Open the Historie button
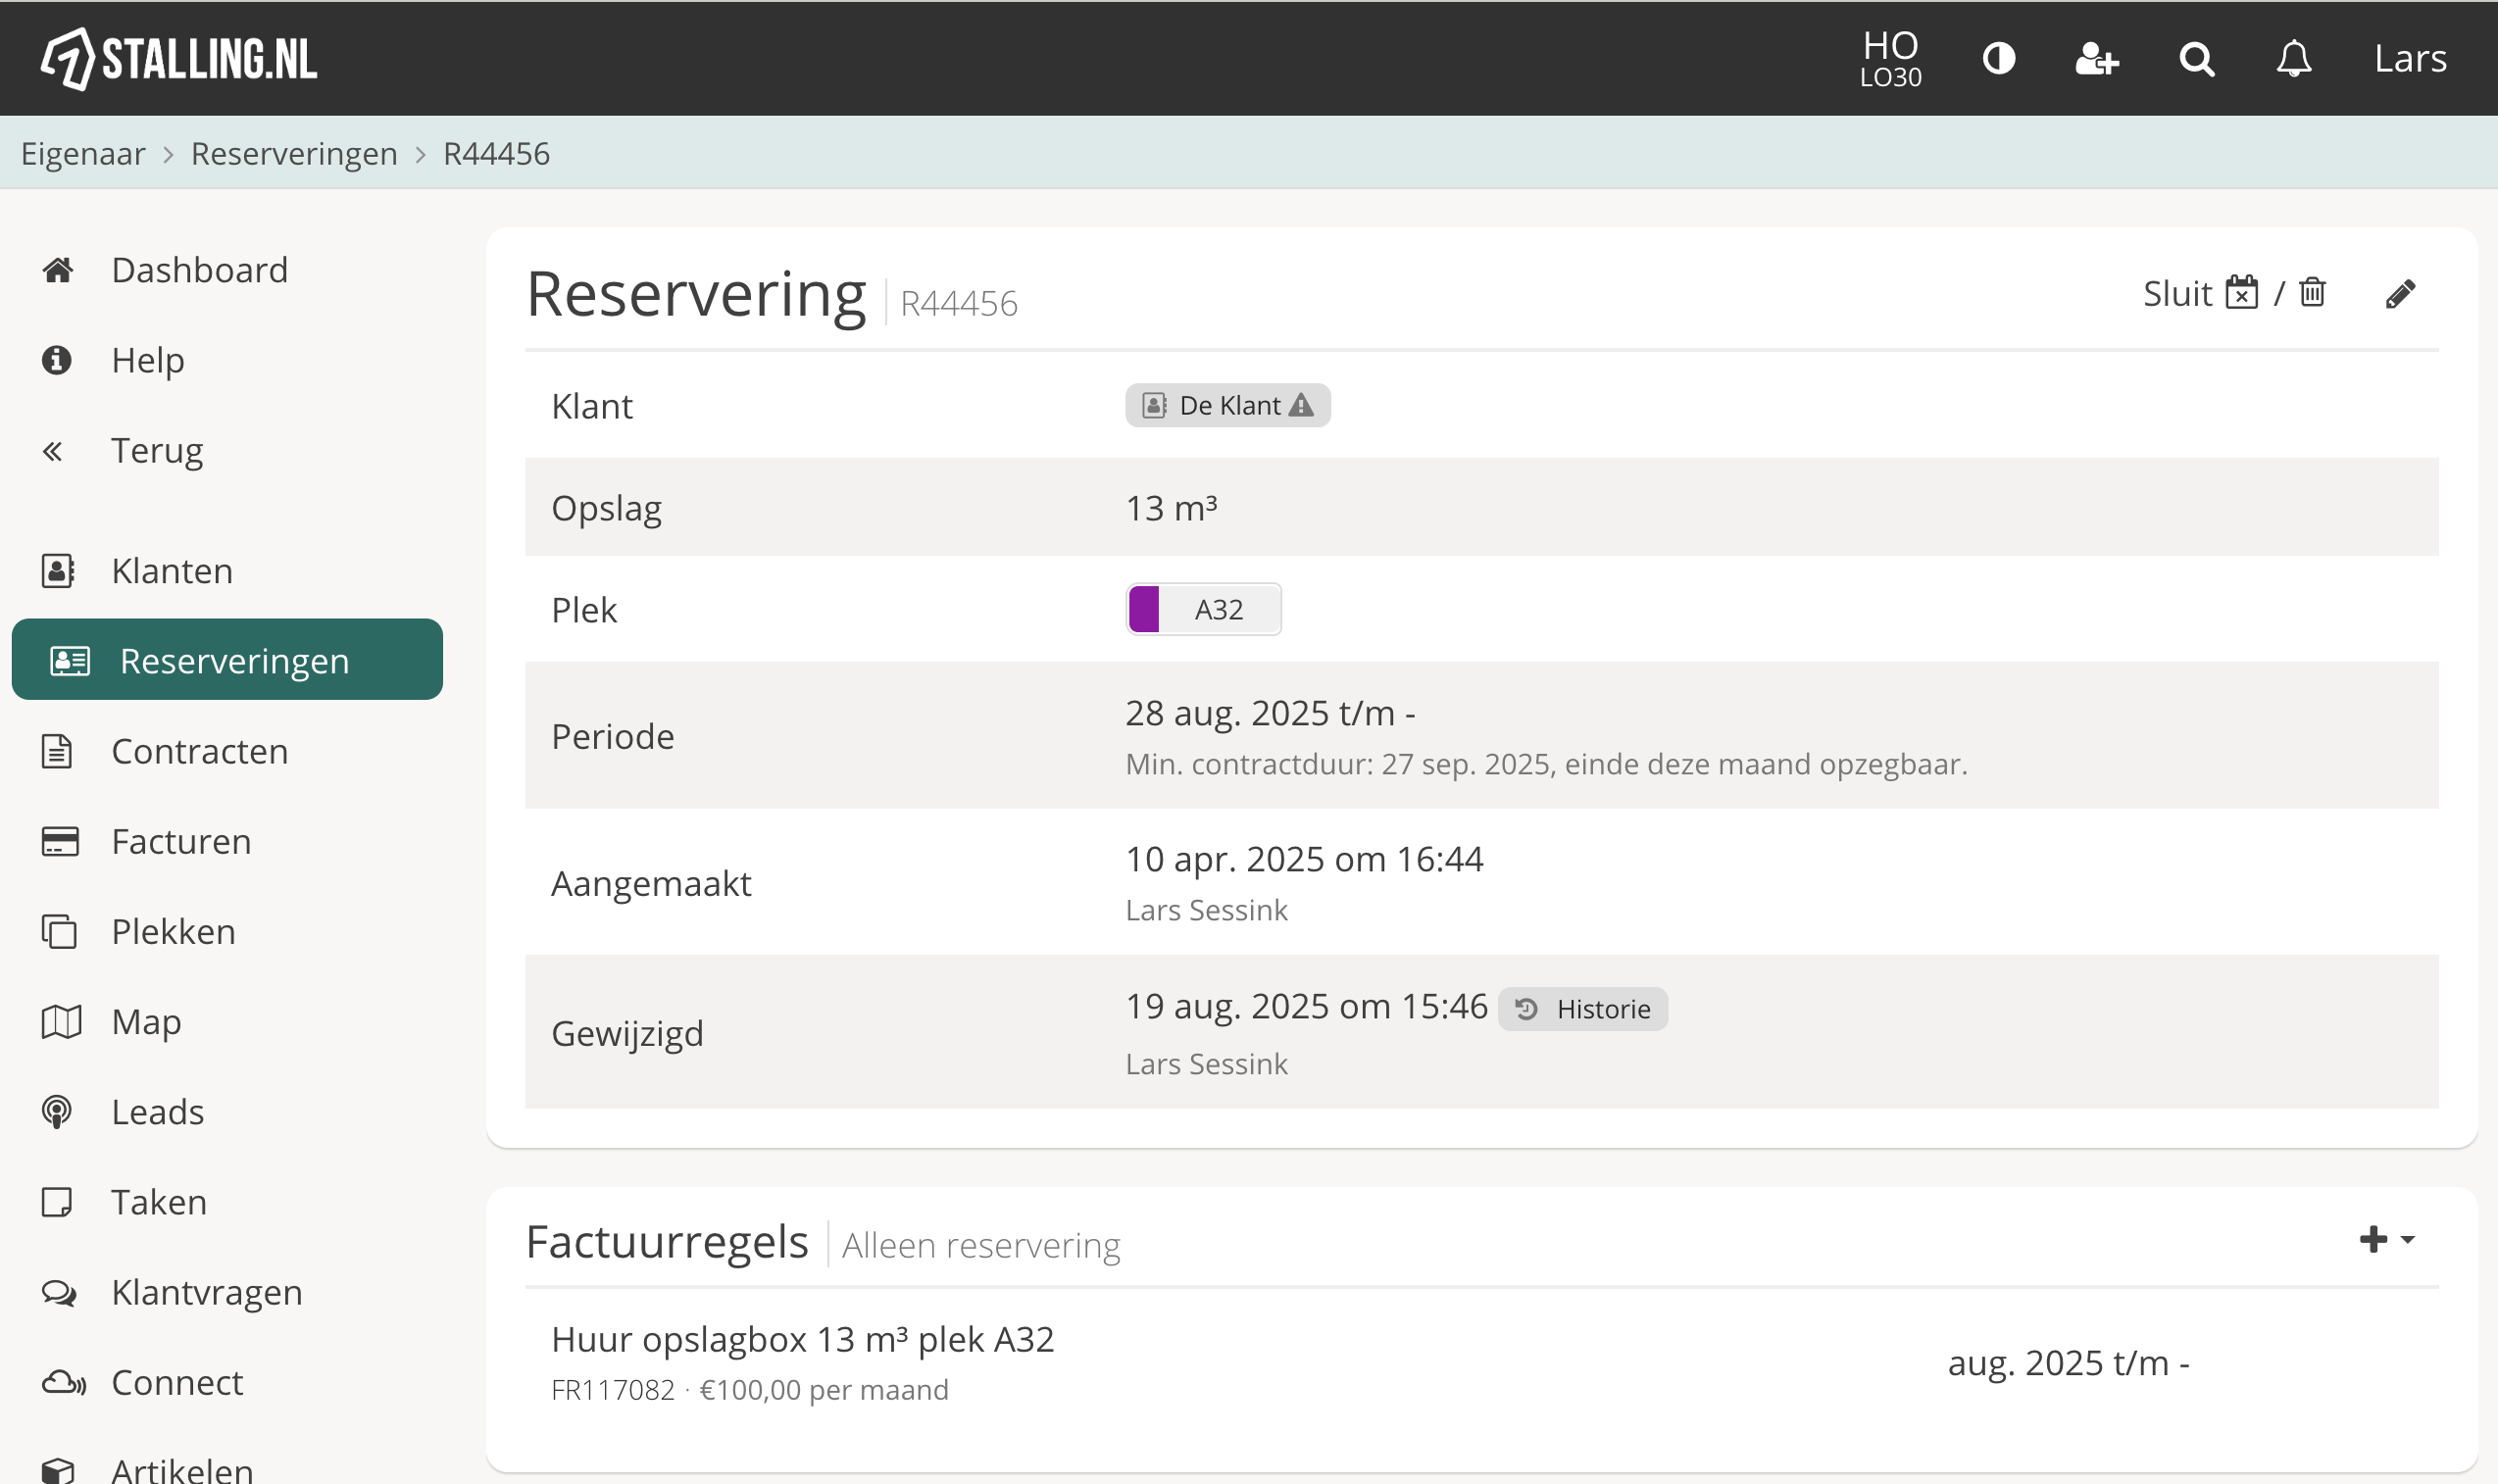The image size is (2498, 1484). point(1582,1009)
